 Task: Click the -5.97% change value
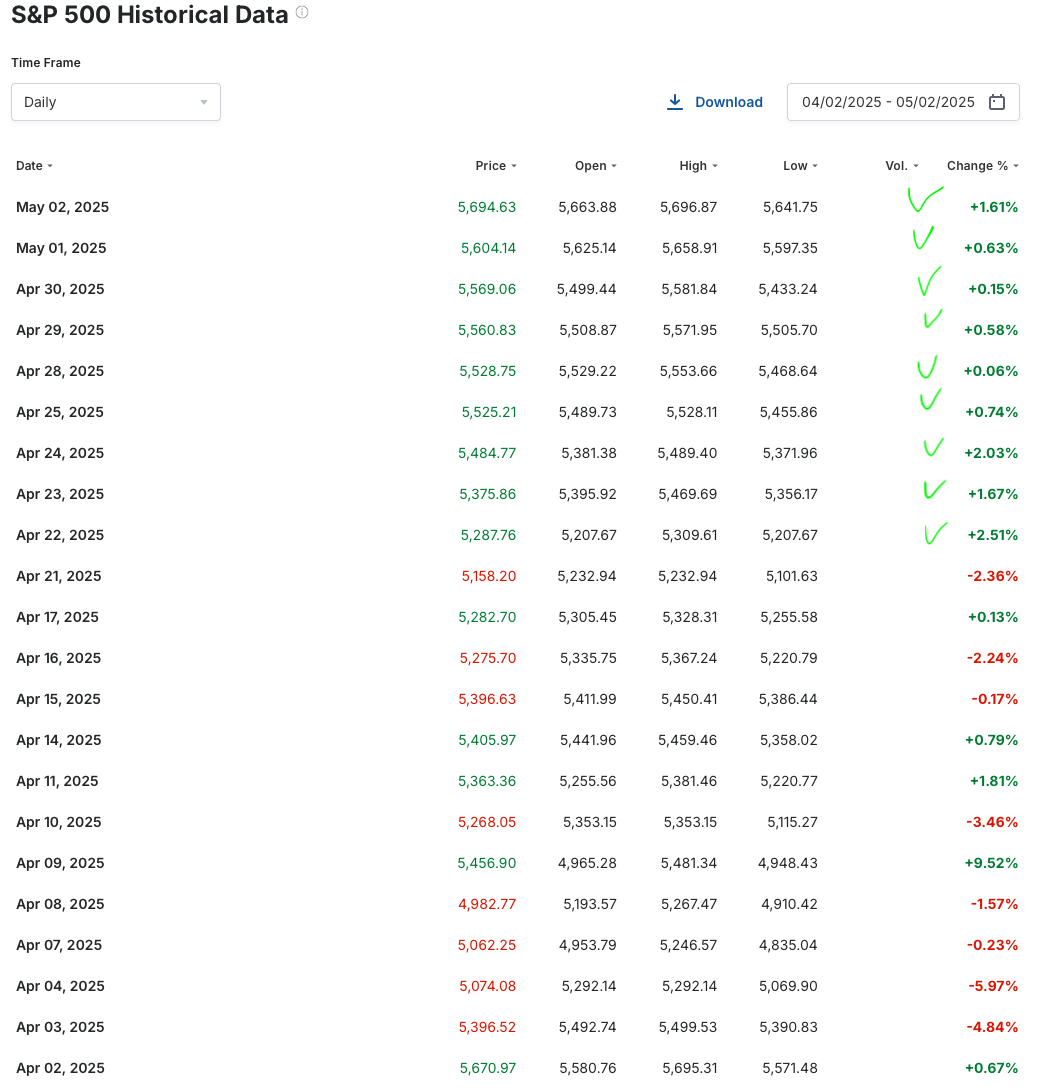[x=993, y=987]
